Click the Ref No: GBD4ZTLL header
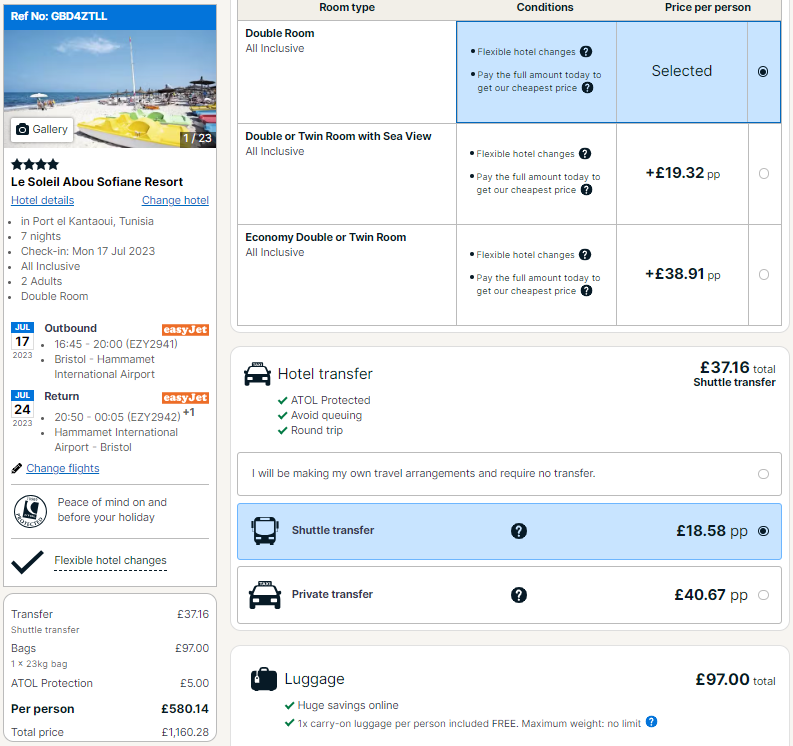Image resolution: width=793 pixels, height=746 pixels. point(110,16)
